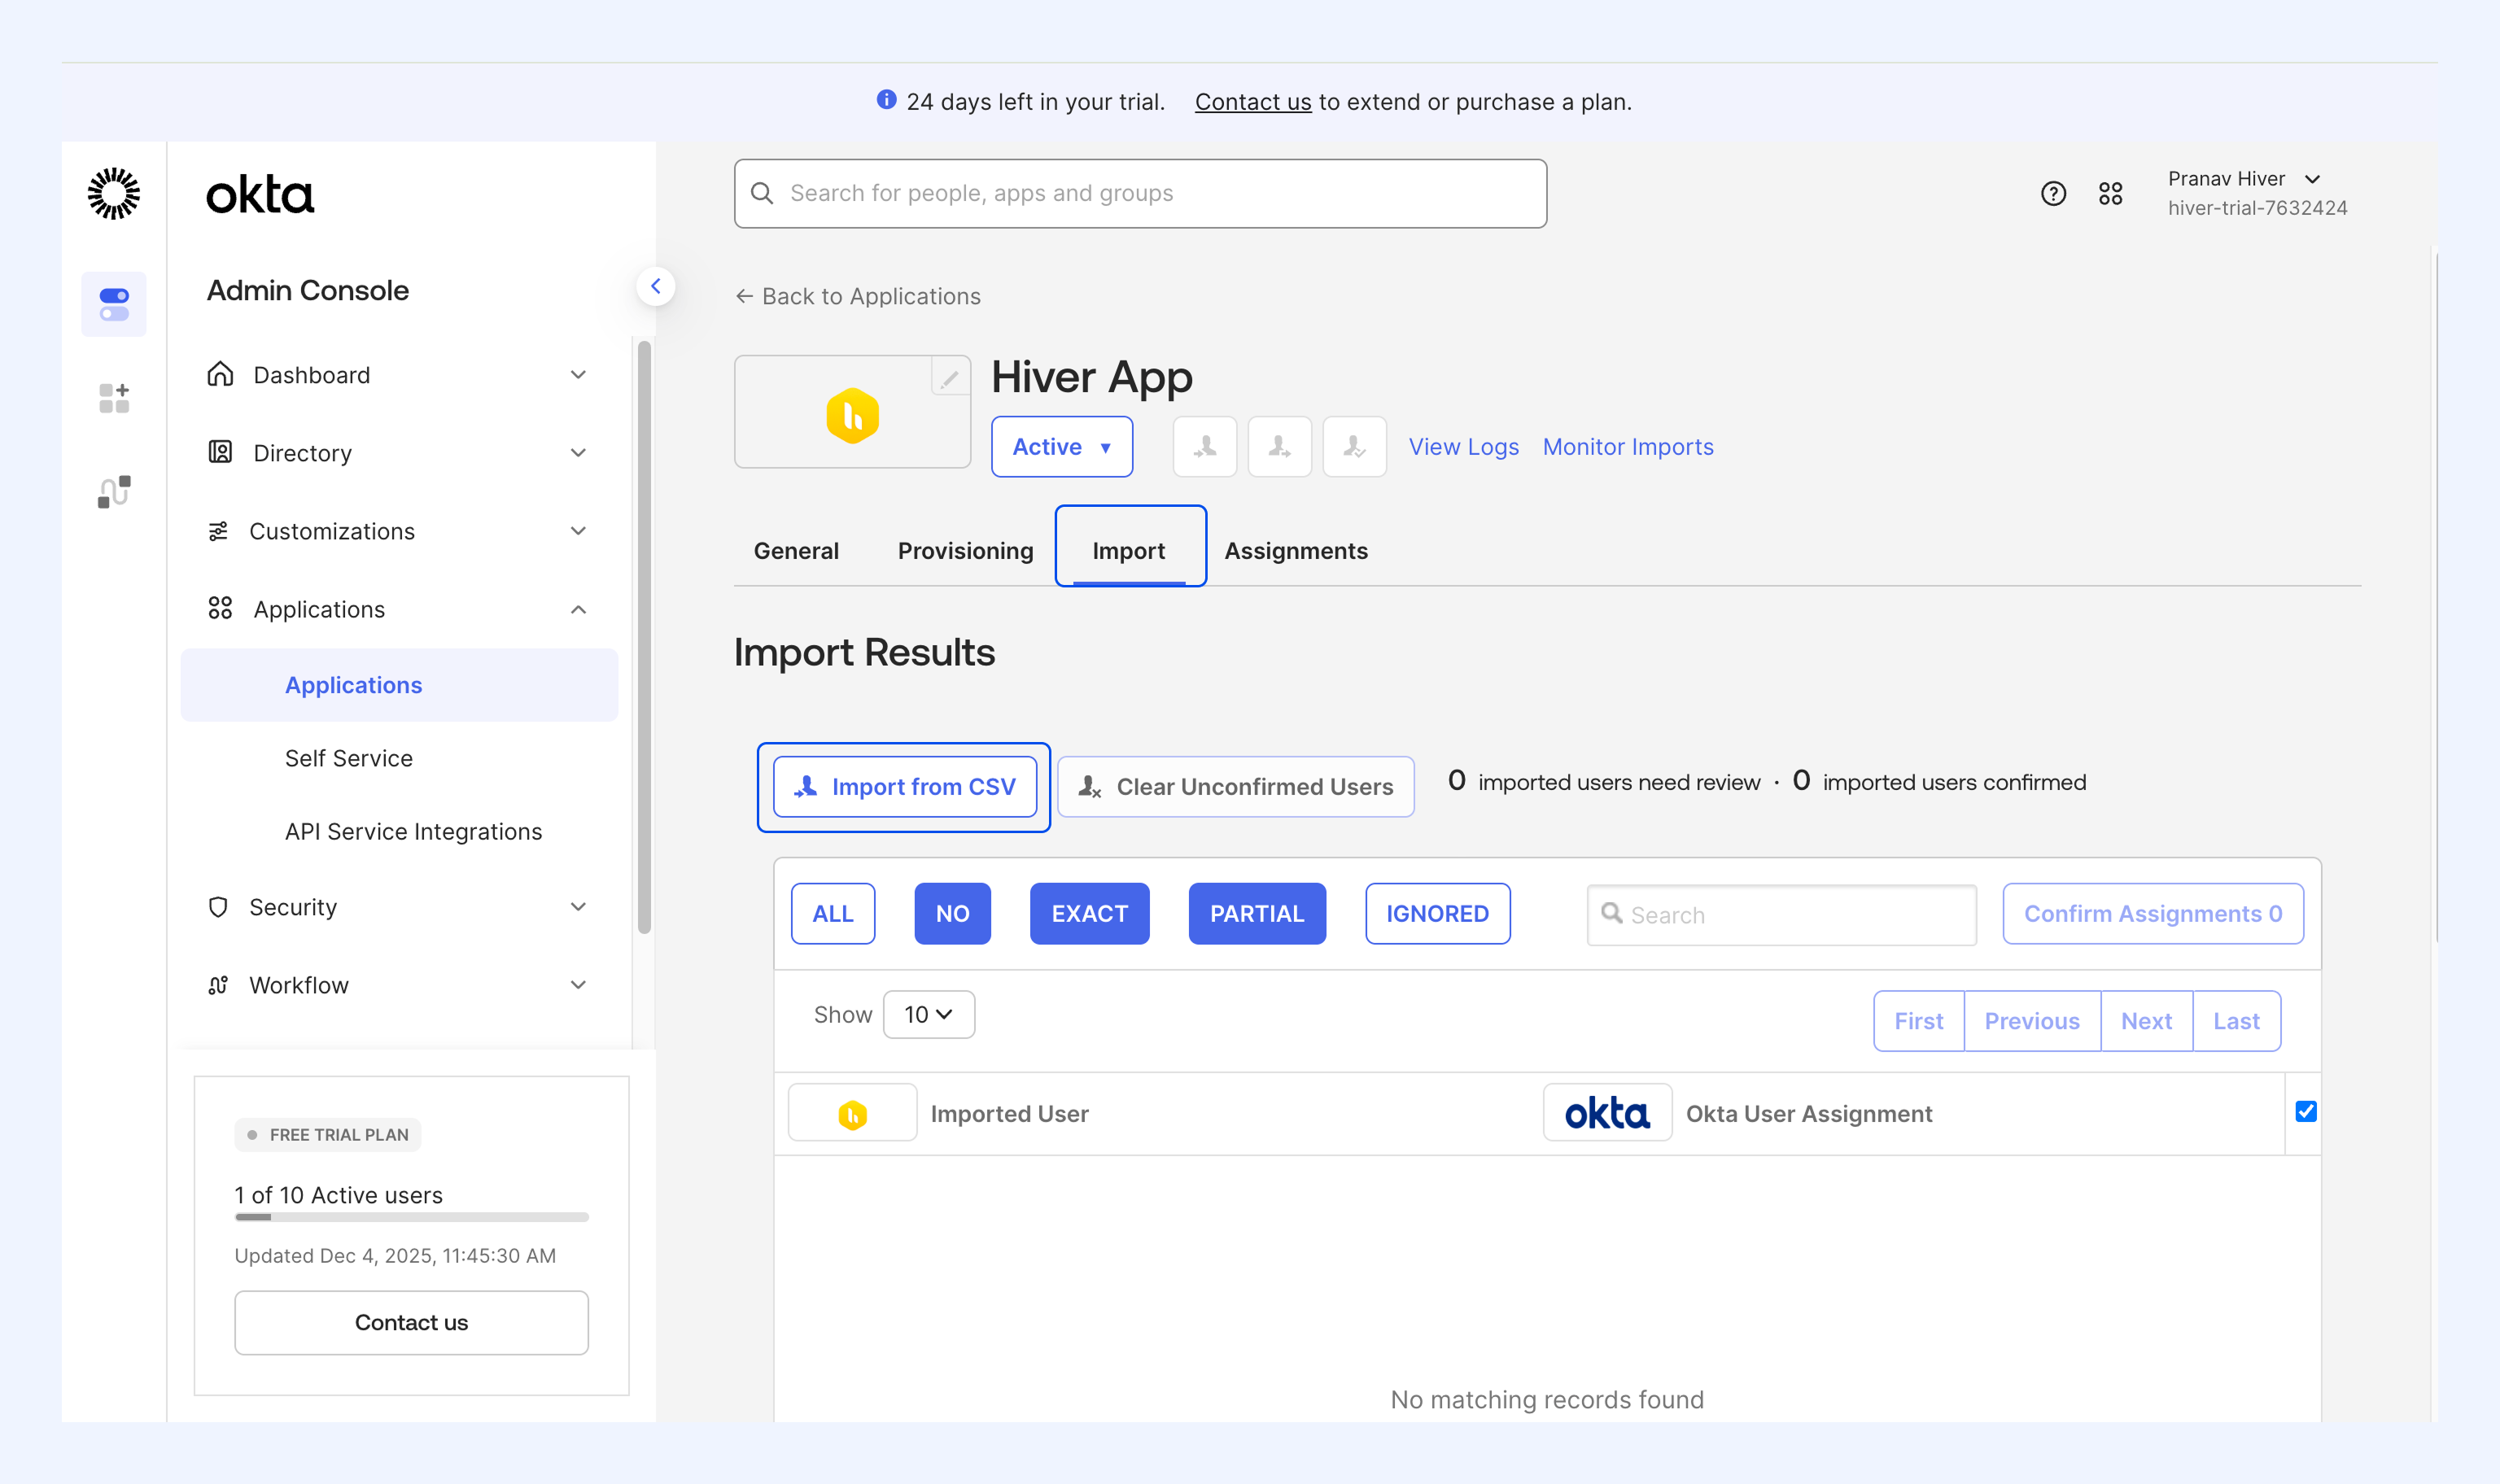Image resolution: width=2500 pixels, height=1484 pixels.
Task: Expand the Customizations menu chevron
Action: point(578,530)
